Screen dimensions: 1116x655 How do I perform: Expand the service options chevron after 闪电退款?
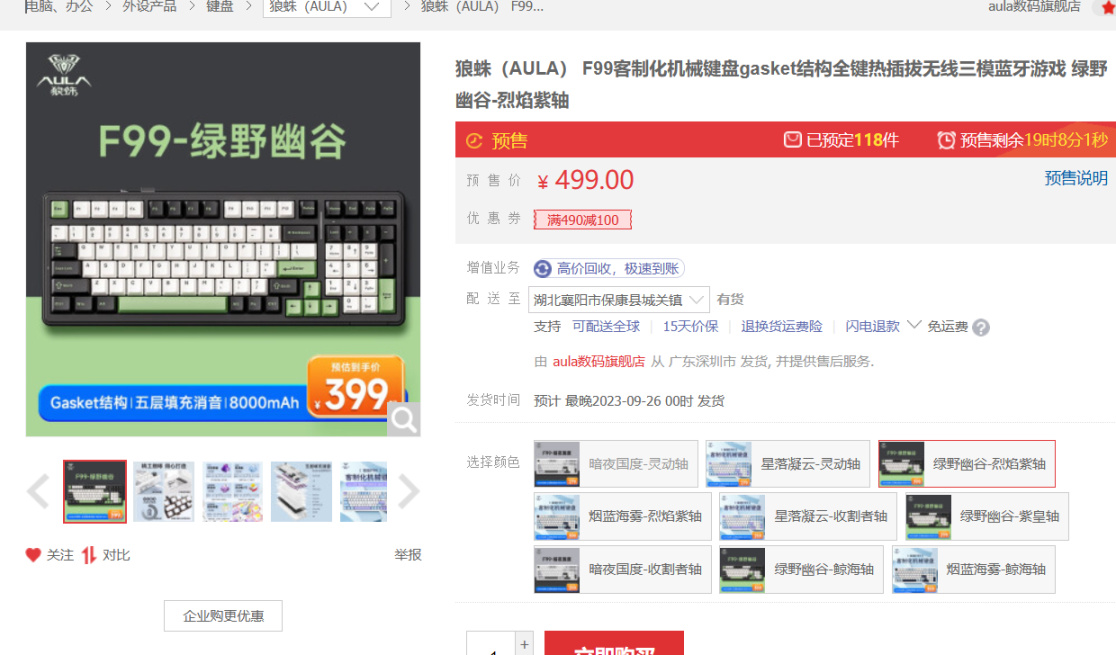[914, 325]
